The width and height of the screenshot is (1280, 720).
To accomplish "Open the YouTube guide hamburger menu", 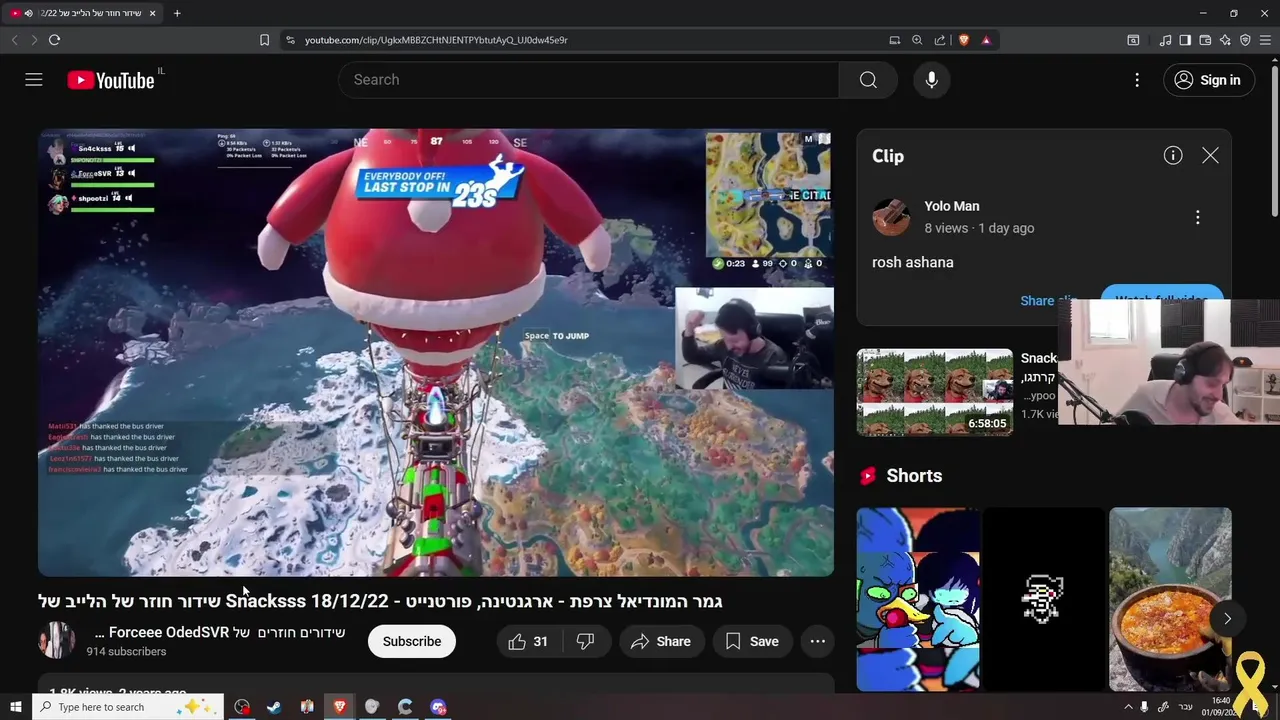I will (x=34, y=80).
